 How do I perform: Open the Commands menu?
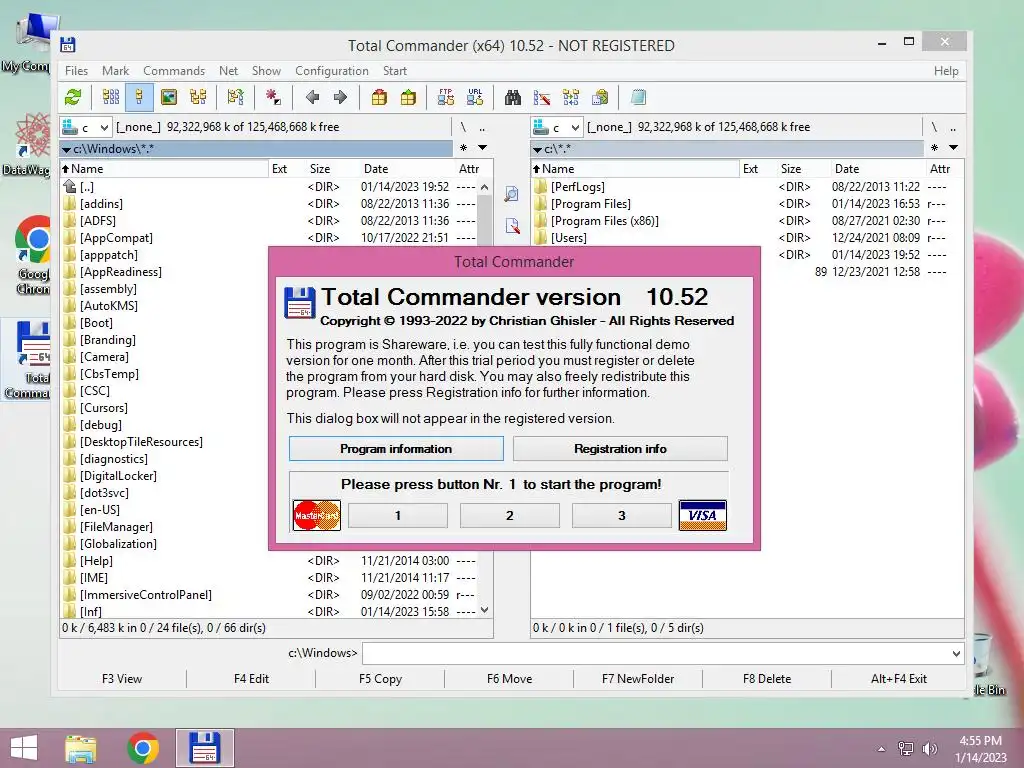point(174,71)
